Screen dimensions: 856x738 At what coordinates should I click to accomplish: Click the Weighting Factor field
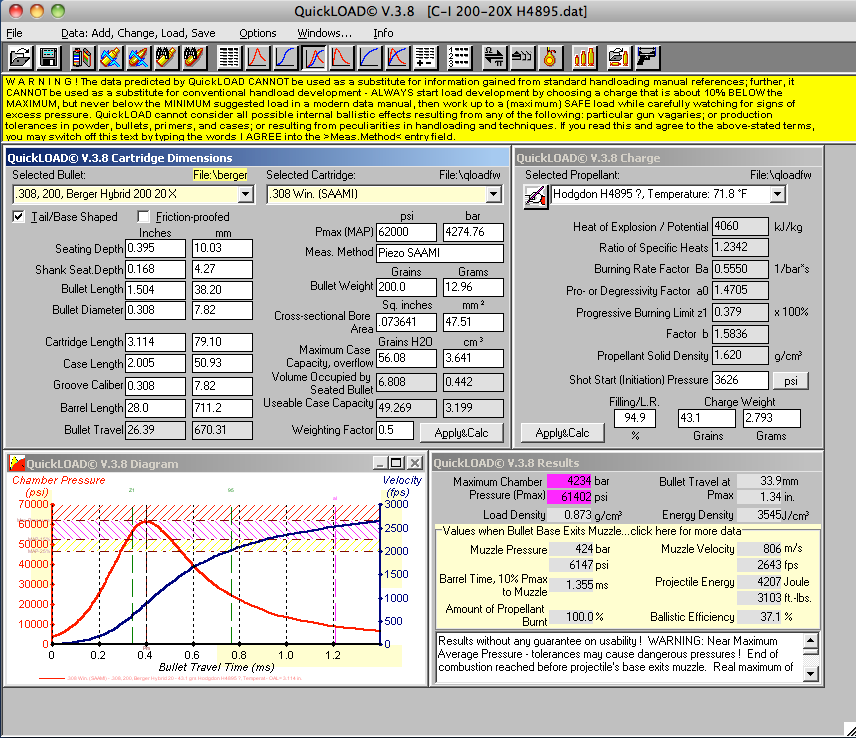point(395,430)
